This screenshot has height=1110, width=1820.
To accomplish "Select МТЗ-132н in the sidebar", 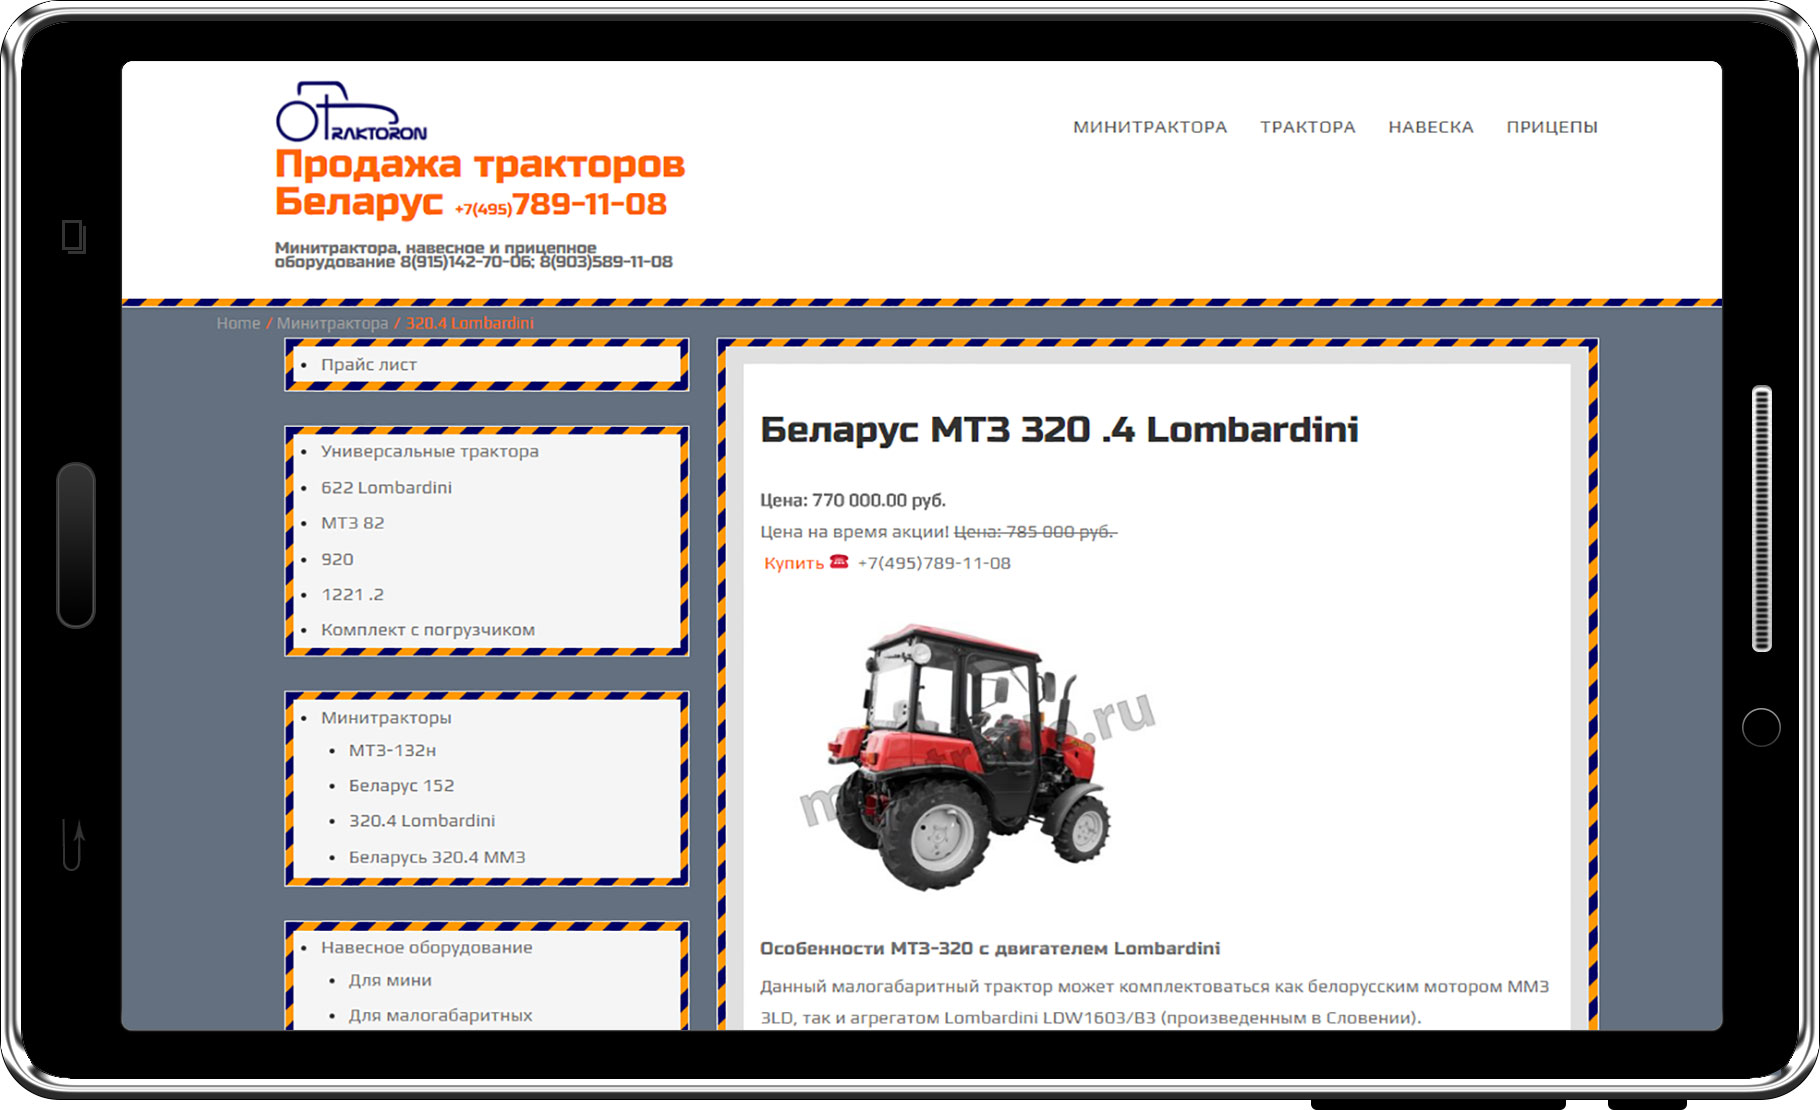I will pos(392,750).
